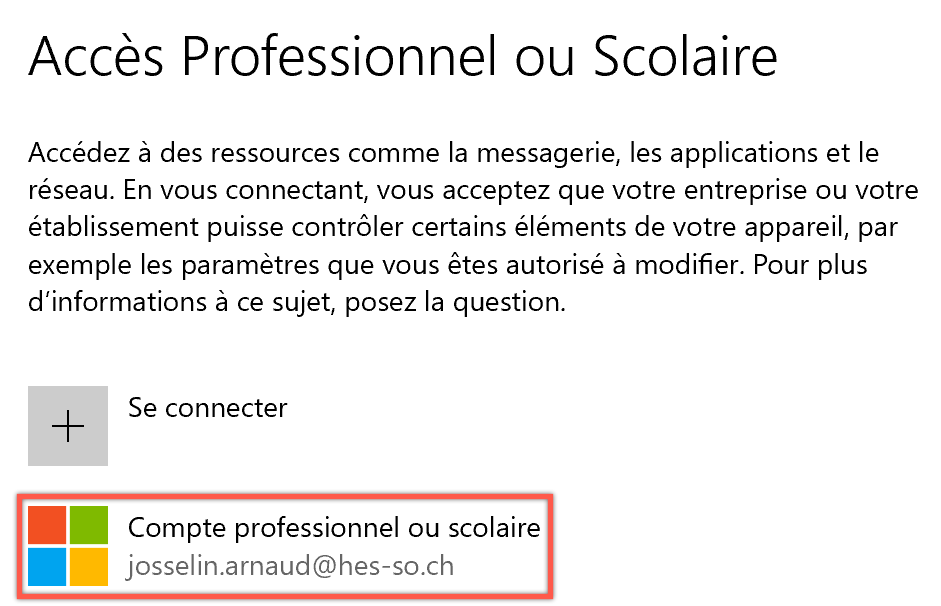Screen dimensions: 941x606
Task: Click the yellow square of Microsoft logo
Action: tap(89, 566)
